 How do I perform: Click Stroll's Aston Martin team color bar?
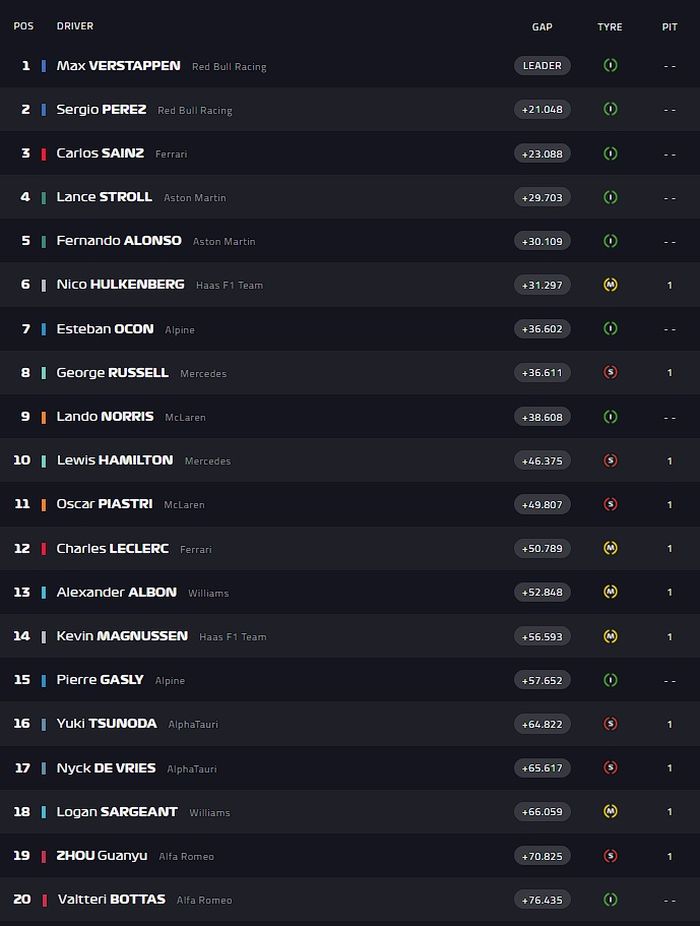[44, 198]
